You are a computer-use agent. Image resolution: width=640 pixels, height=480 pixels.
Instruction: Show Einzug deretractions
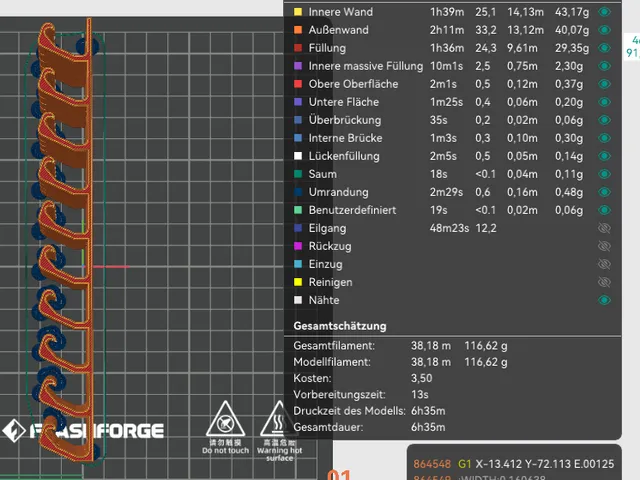pyautogui.click(x=604, y=264)
